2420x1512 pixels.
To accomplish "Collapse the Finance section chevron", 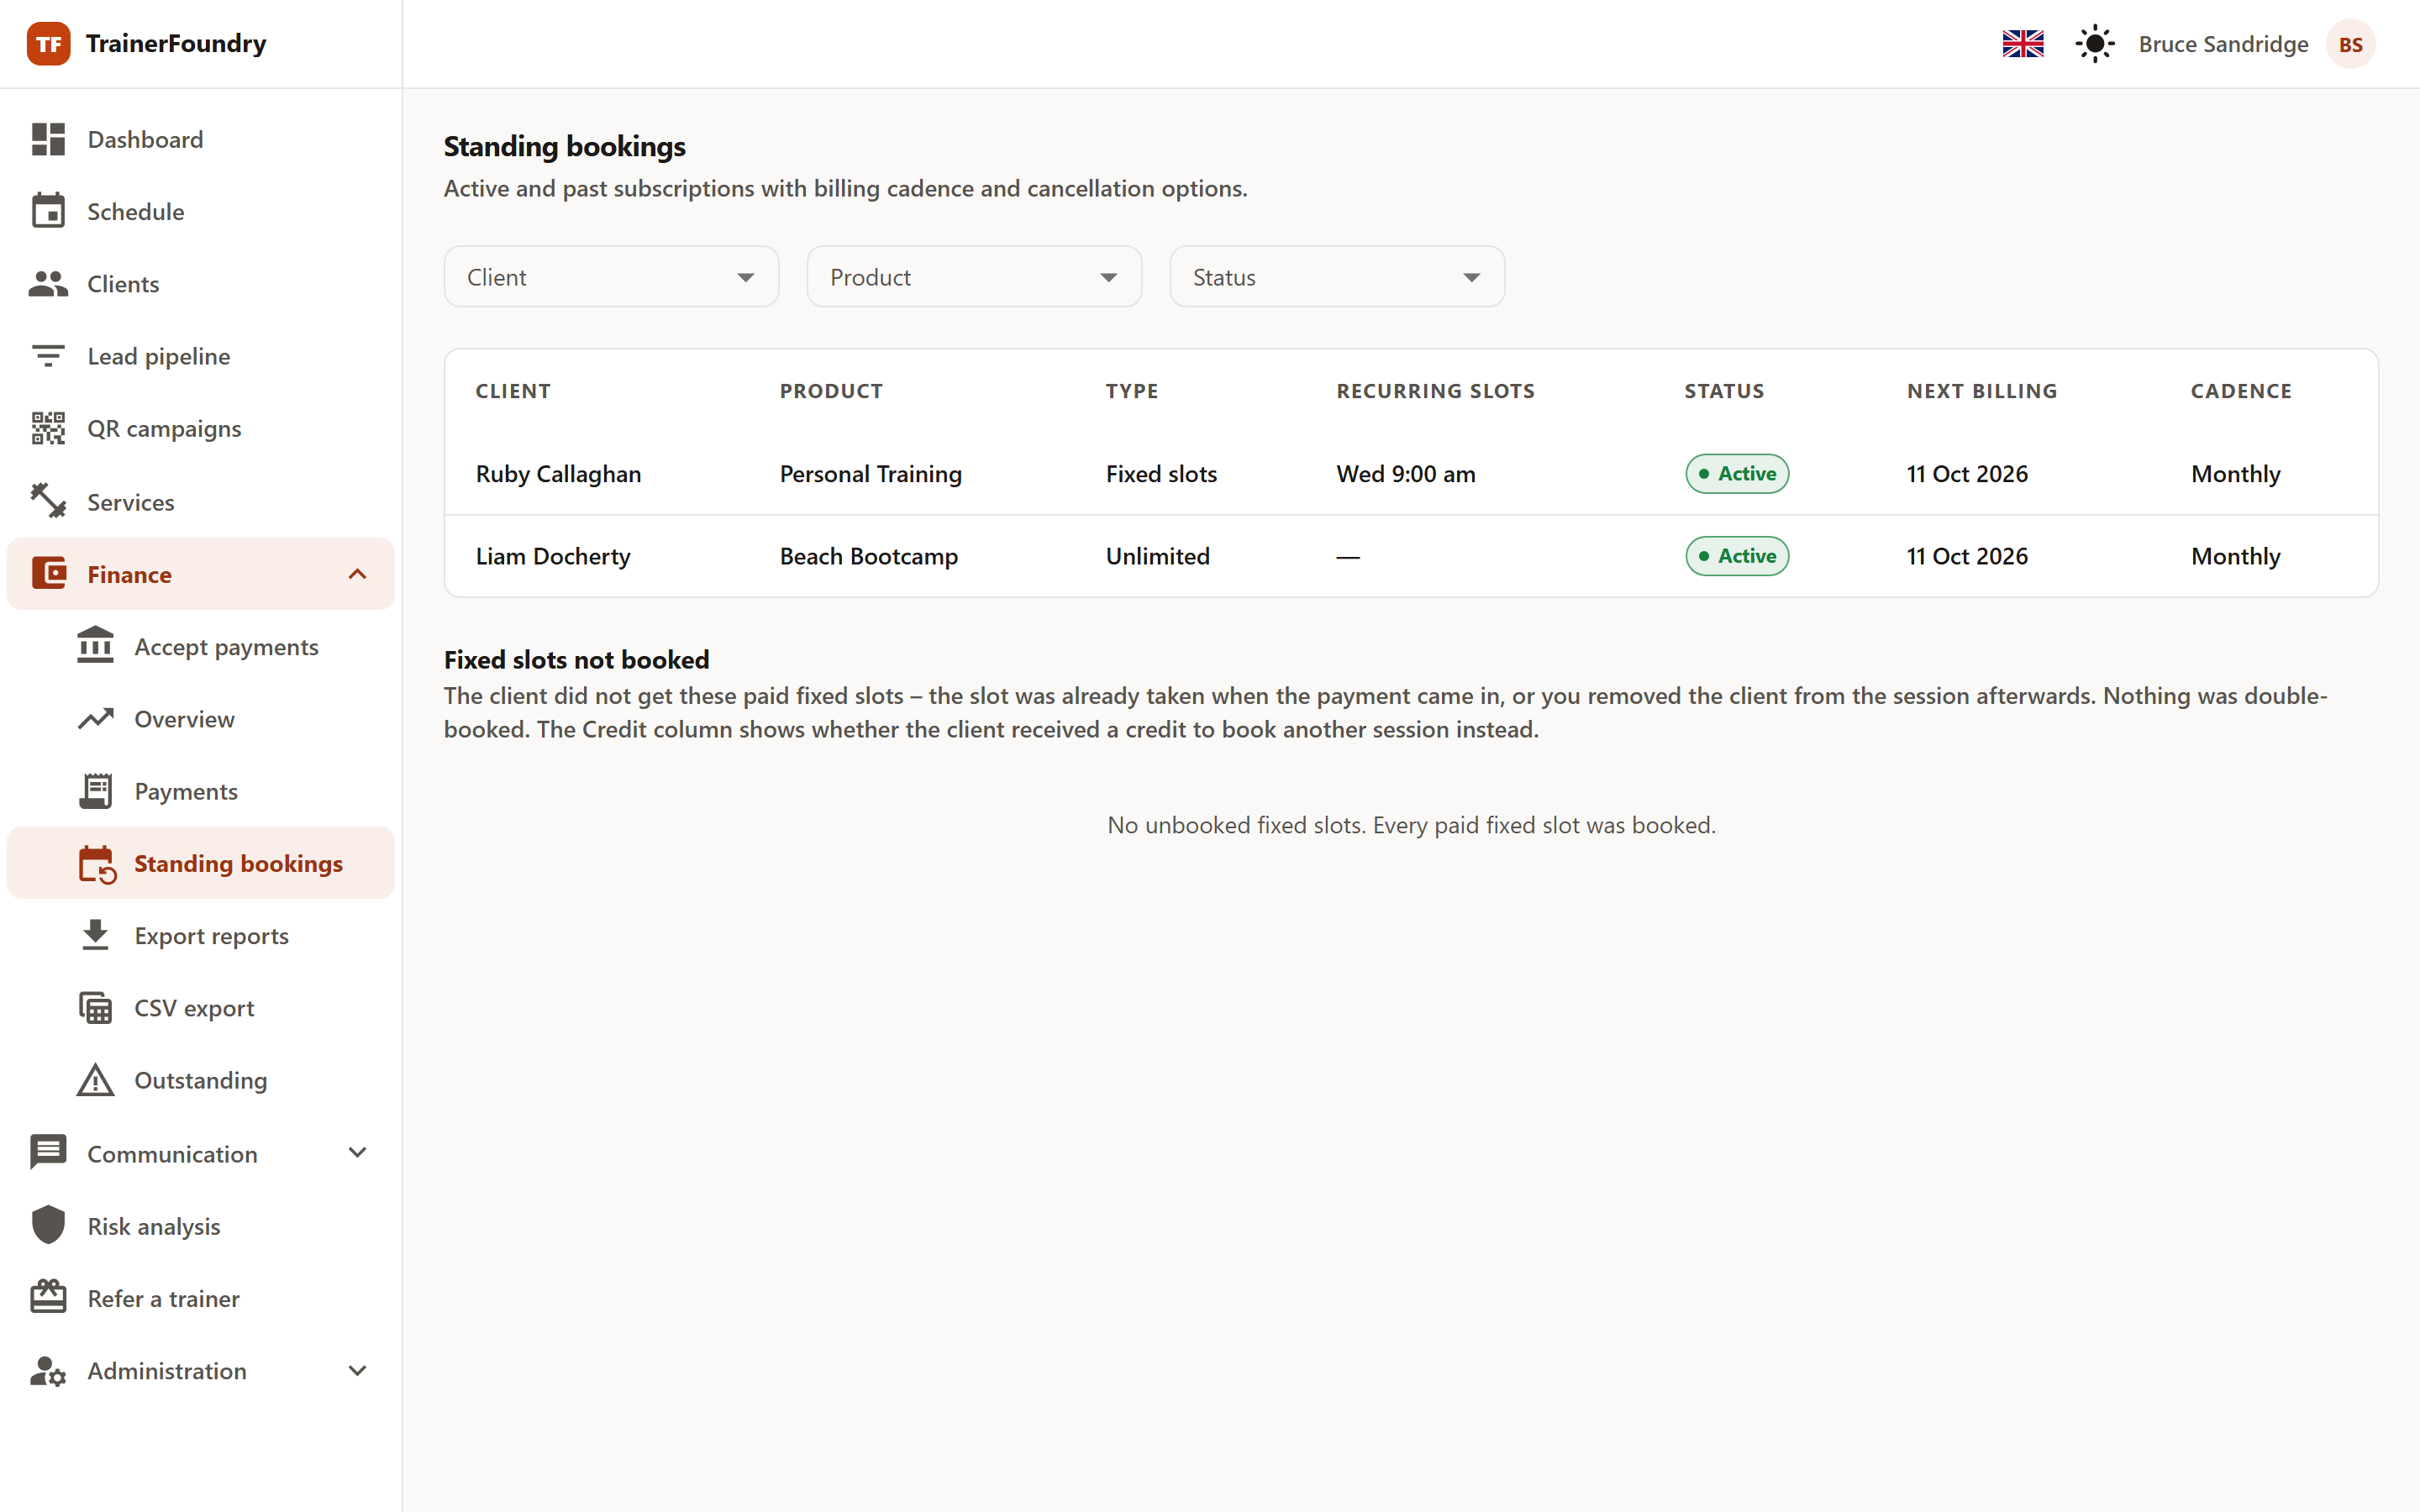I will coord(357,574).
